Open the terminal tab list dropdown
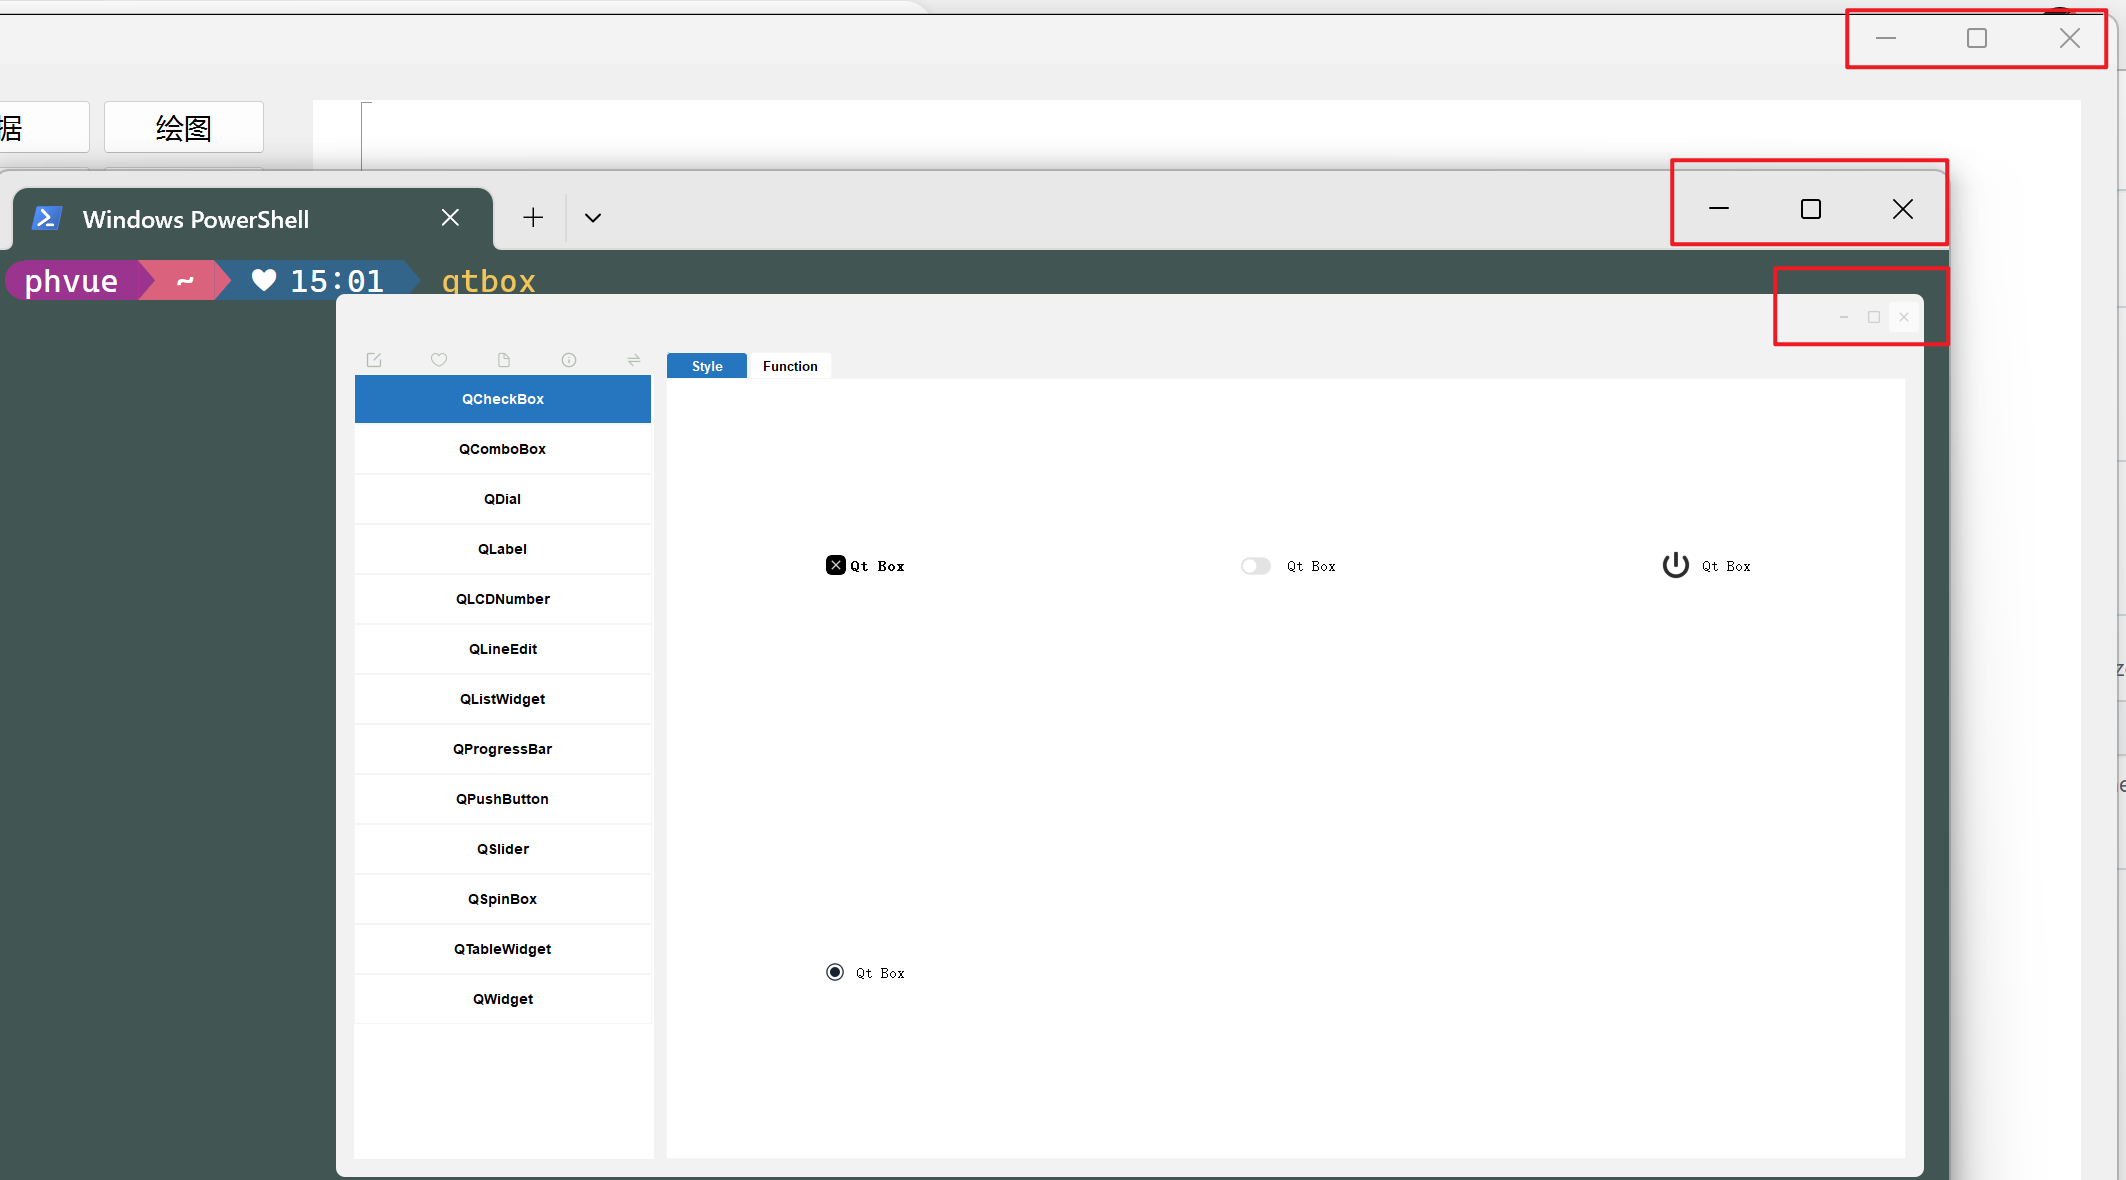Screen dimensions: 2126x1180 [593, 217]
